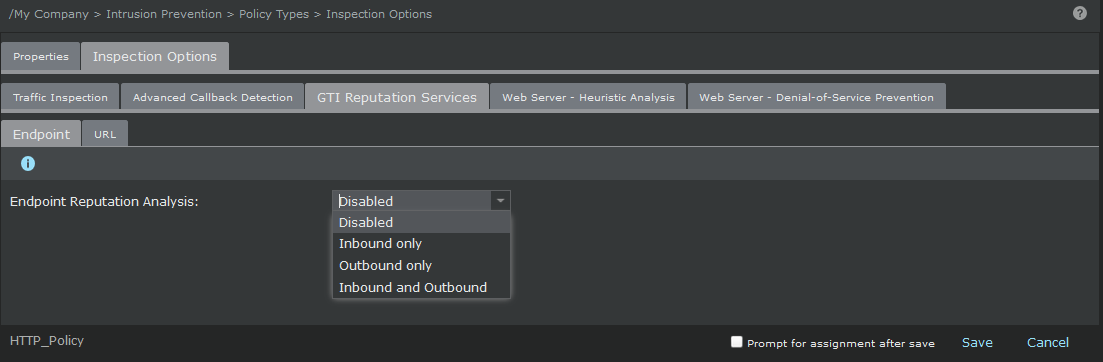The image size is (1103, 362).
Task: Open Web Server - Denial-of-Service Prevention tab
Action: pyautogui.click(x=816, y=97)
